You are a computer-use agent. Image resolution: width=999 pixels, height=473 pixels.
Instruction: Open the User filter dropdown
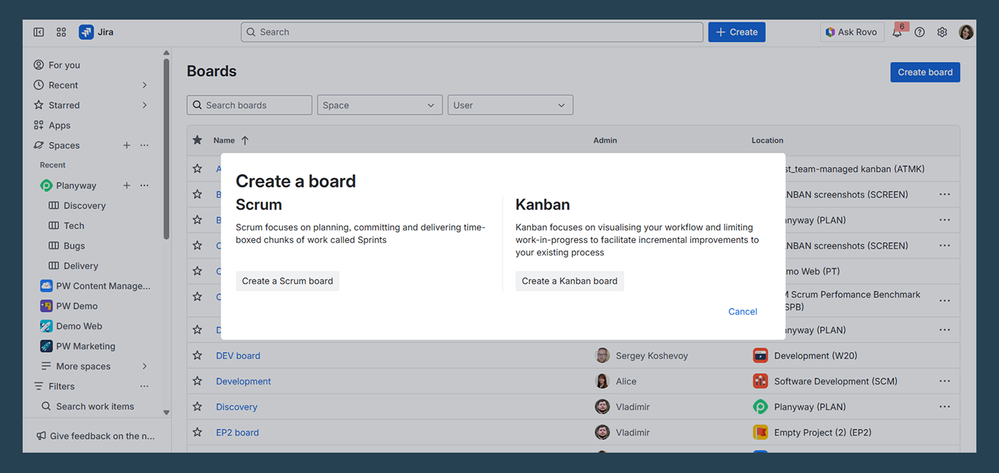point(510,105)
